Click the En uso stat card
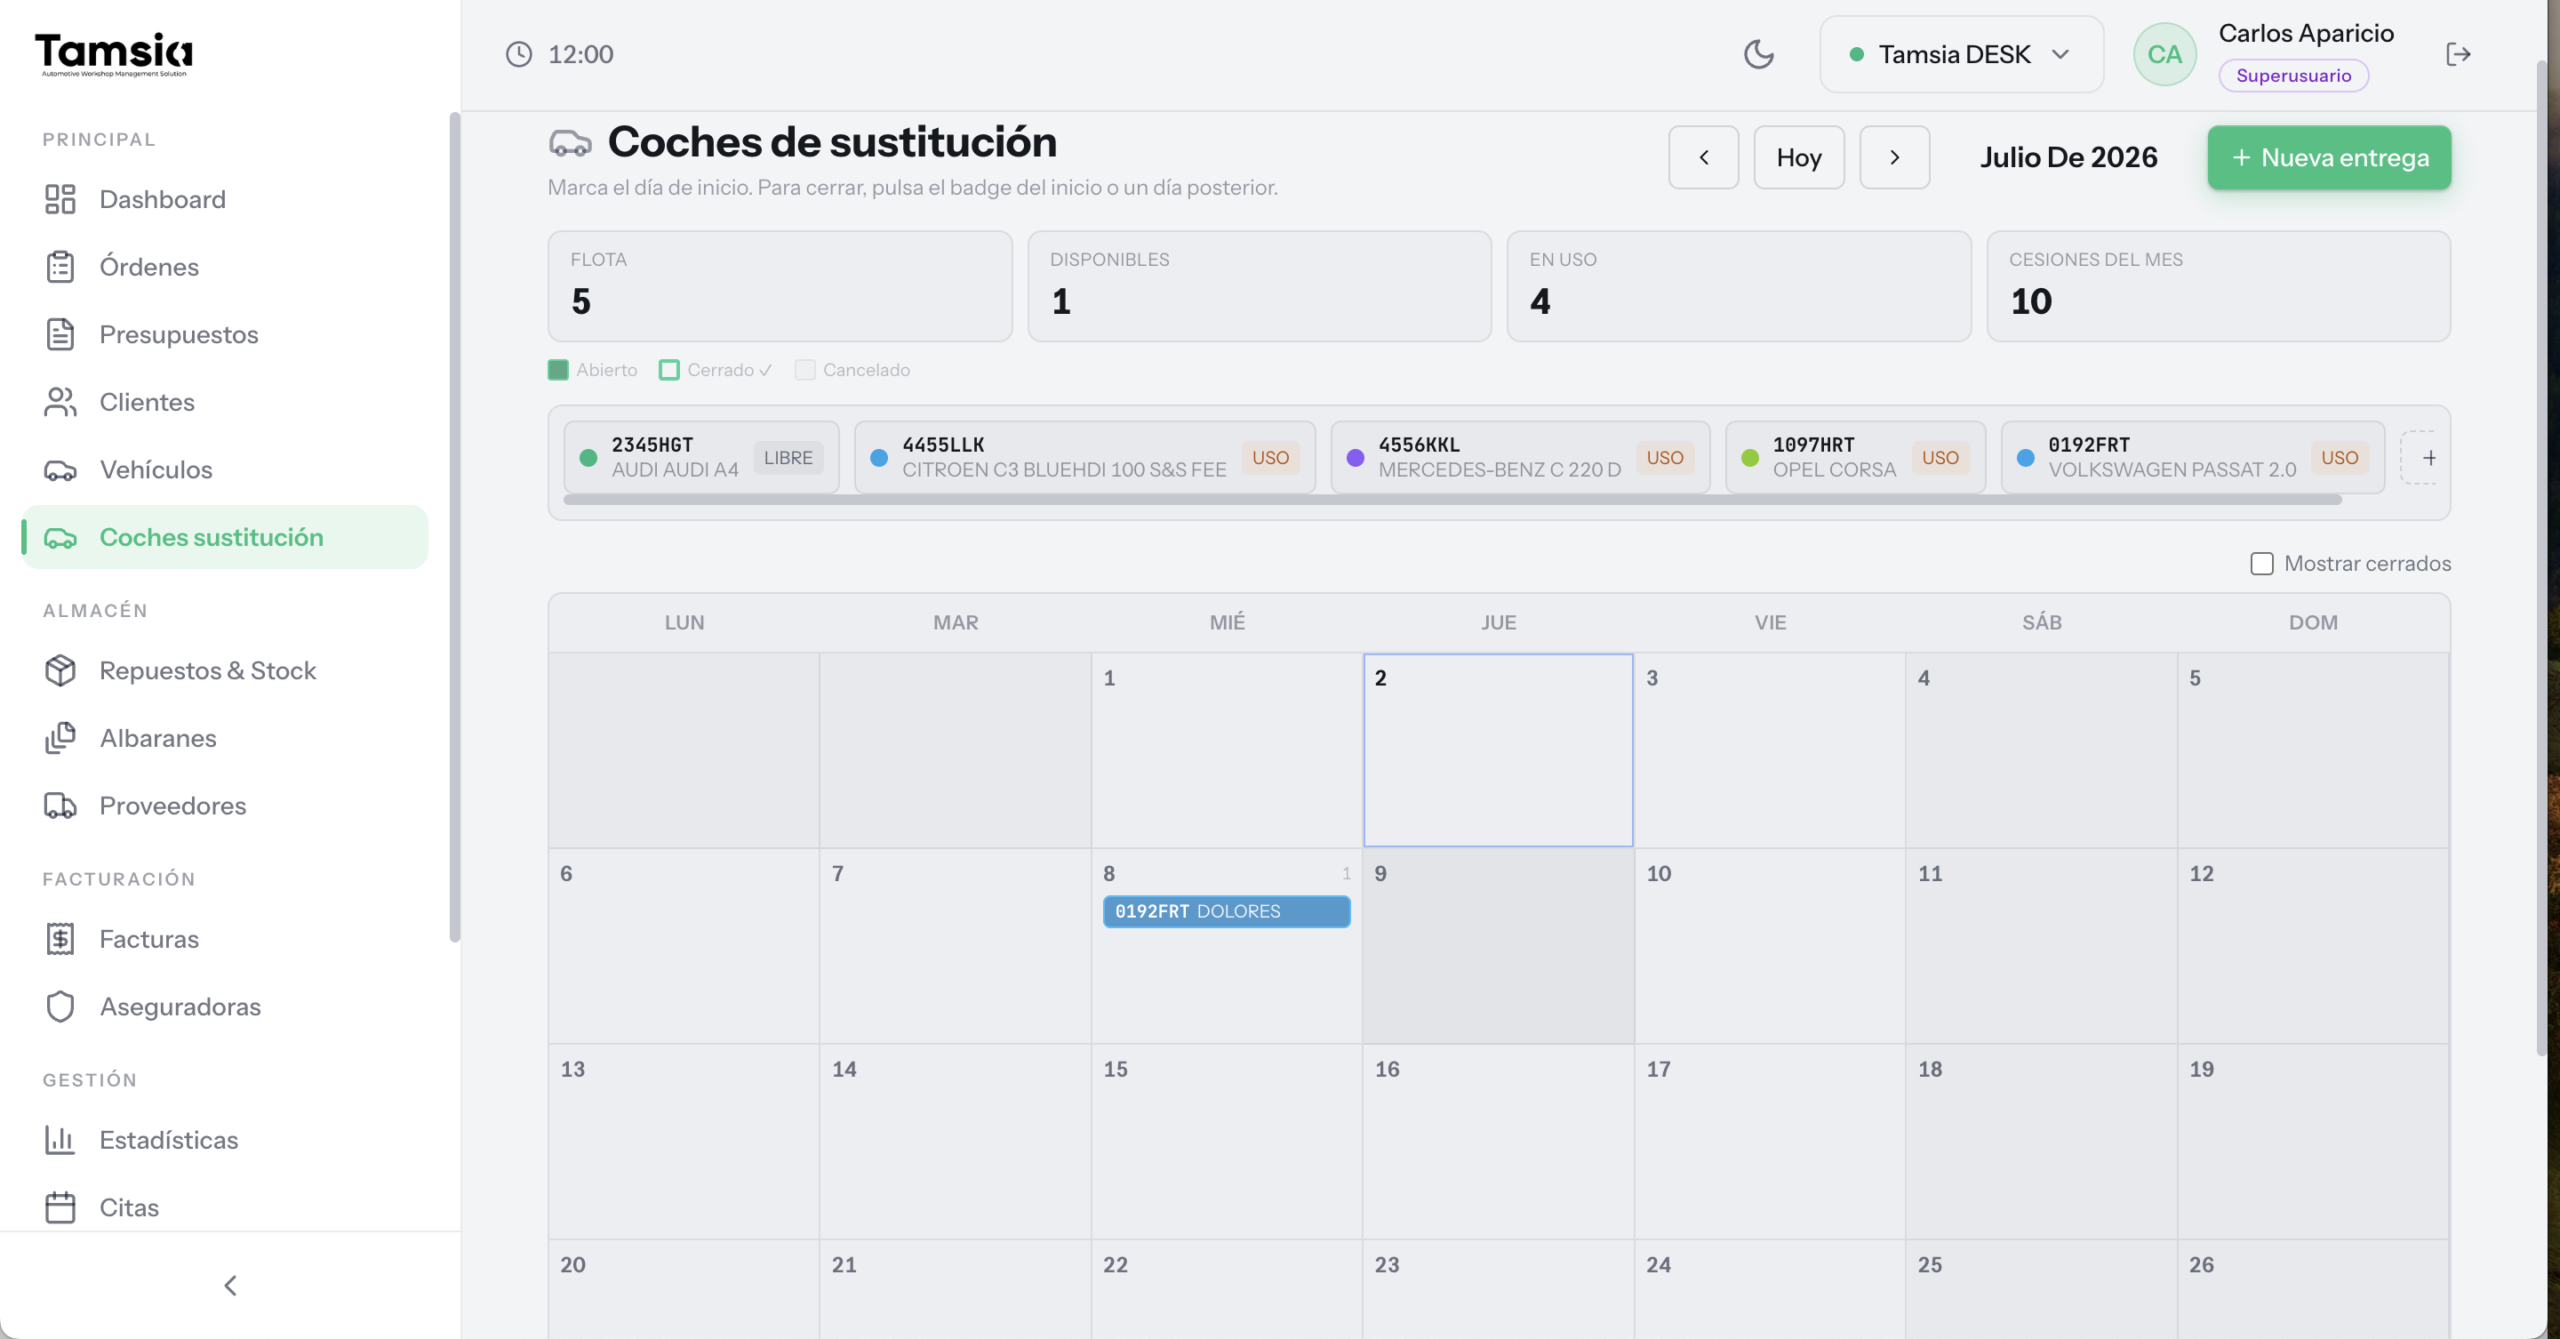This screenshot has width=2560, height=1339. click(x=1739, y=286)
